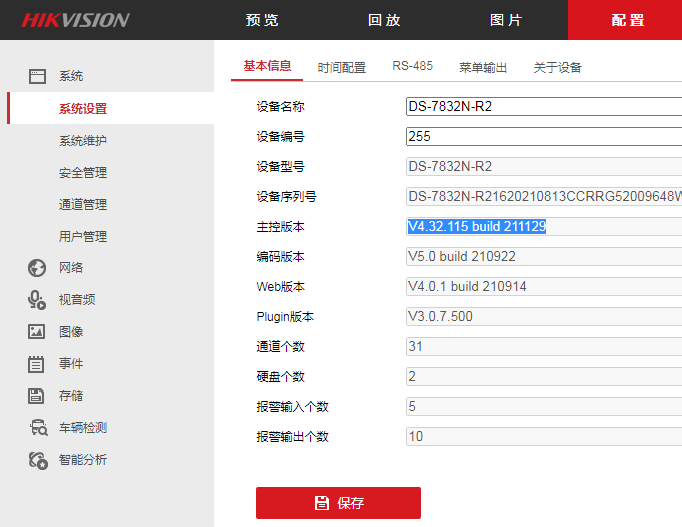Screen dimensions: 682x527
Task: Click the Hikvision logo
Action: [76, 20]
